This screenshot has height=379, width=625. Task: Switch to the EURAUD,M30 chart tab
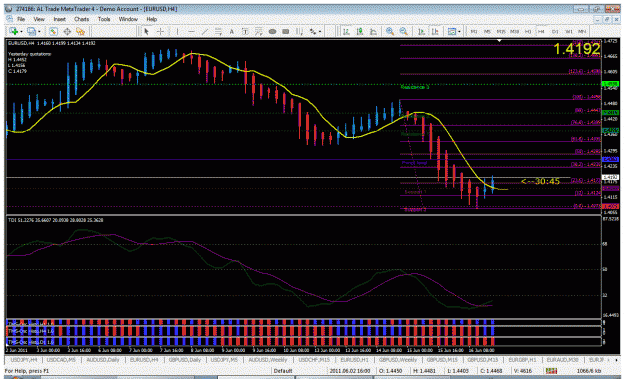coord(562,360)
